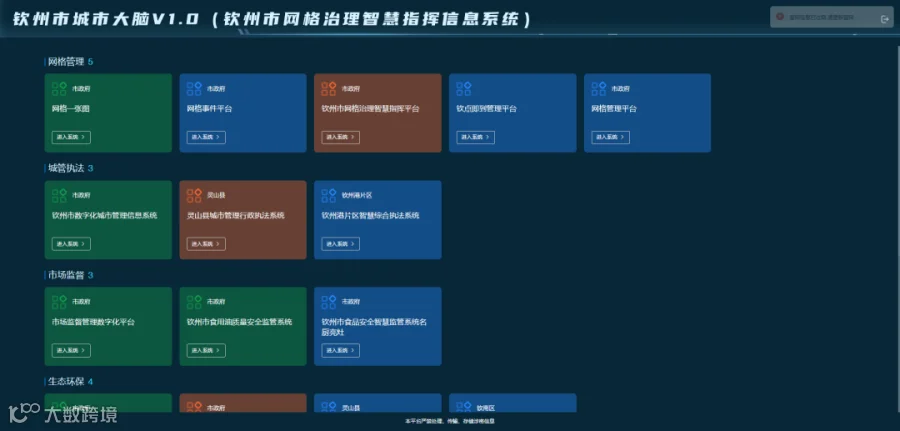The width and height of the screenshot is (900, 431).
Task: Click the orange icon on 钦州市网格治理智慧指挥平台 card
Action: coord(329,88)
